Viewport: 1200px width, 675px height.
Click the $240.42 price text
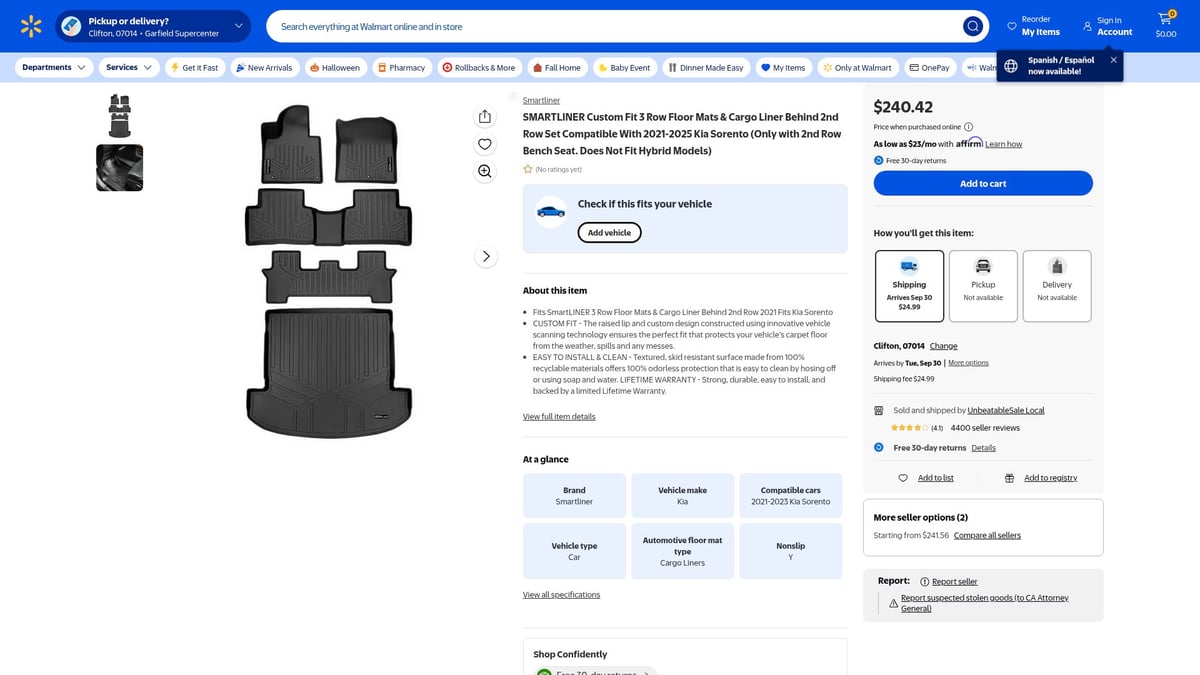903,107
